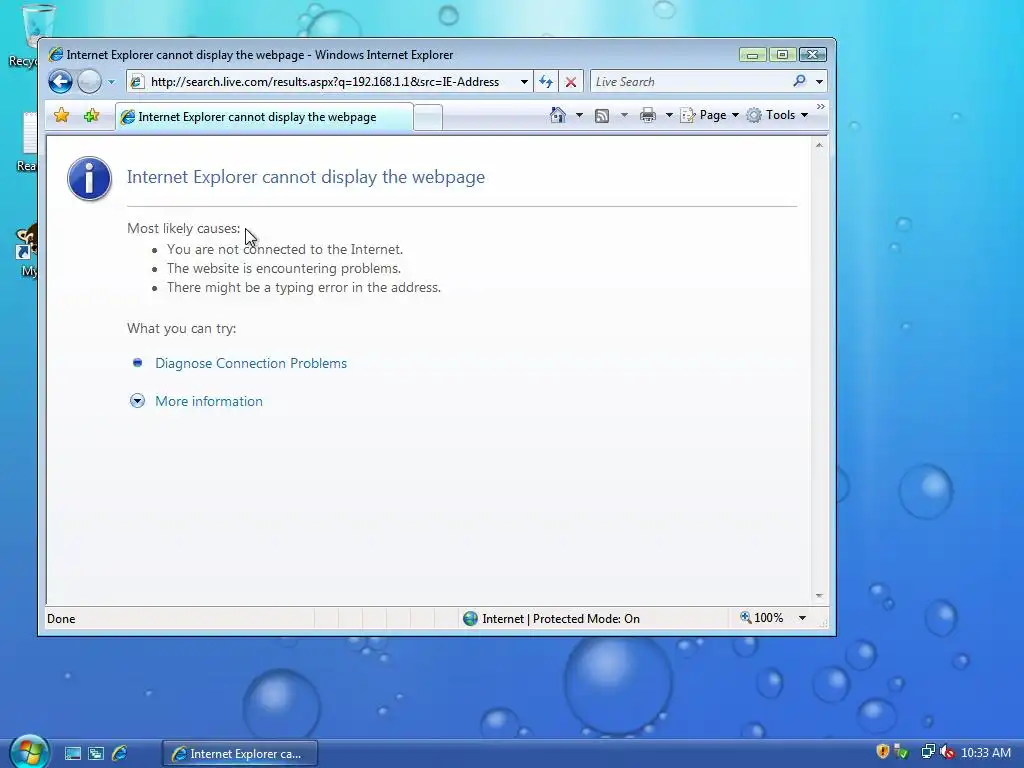Click the 100% zoom level button

761,618
